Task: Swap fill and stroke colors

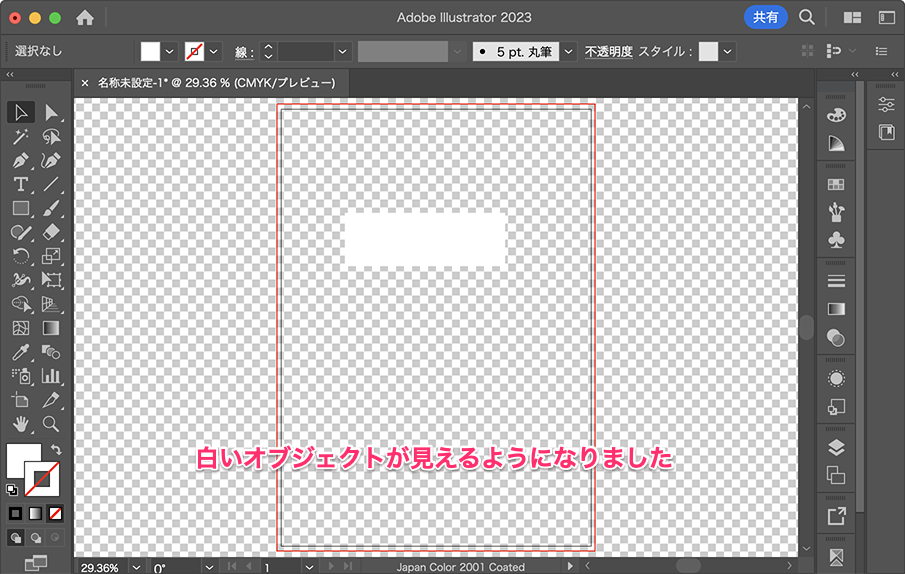Action: pos(57,450)
